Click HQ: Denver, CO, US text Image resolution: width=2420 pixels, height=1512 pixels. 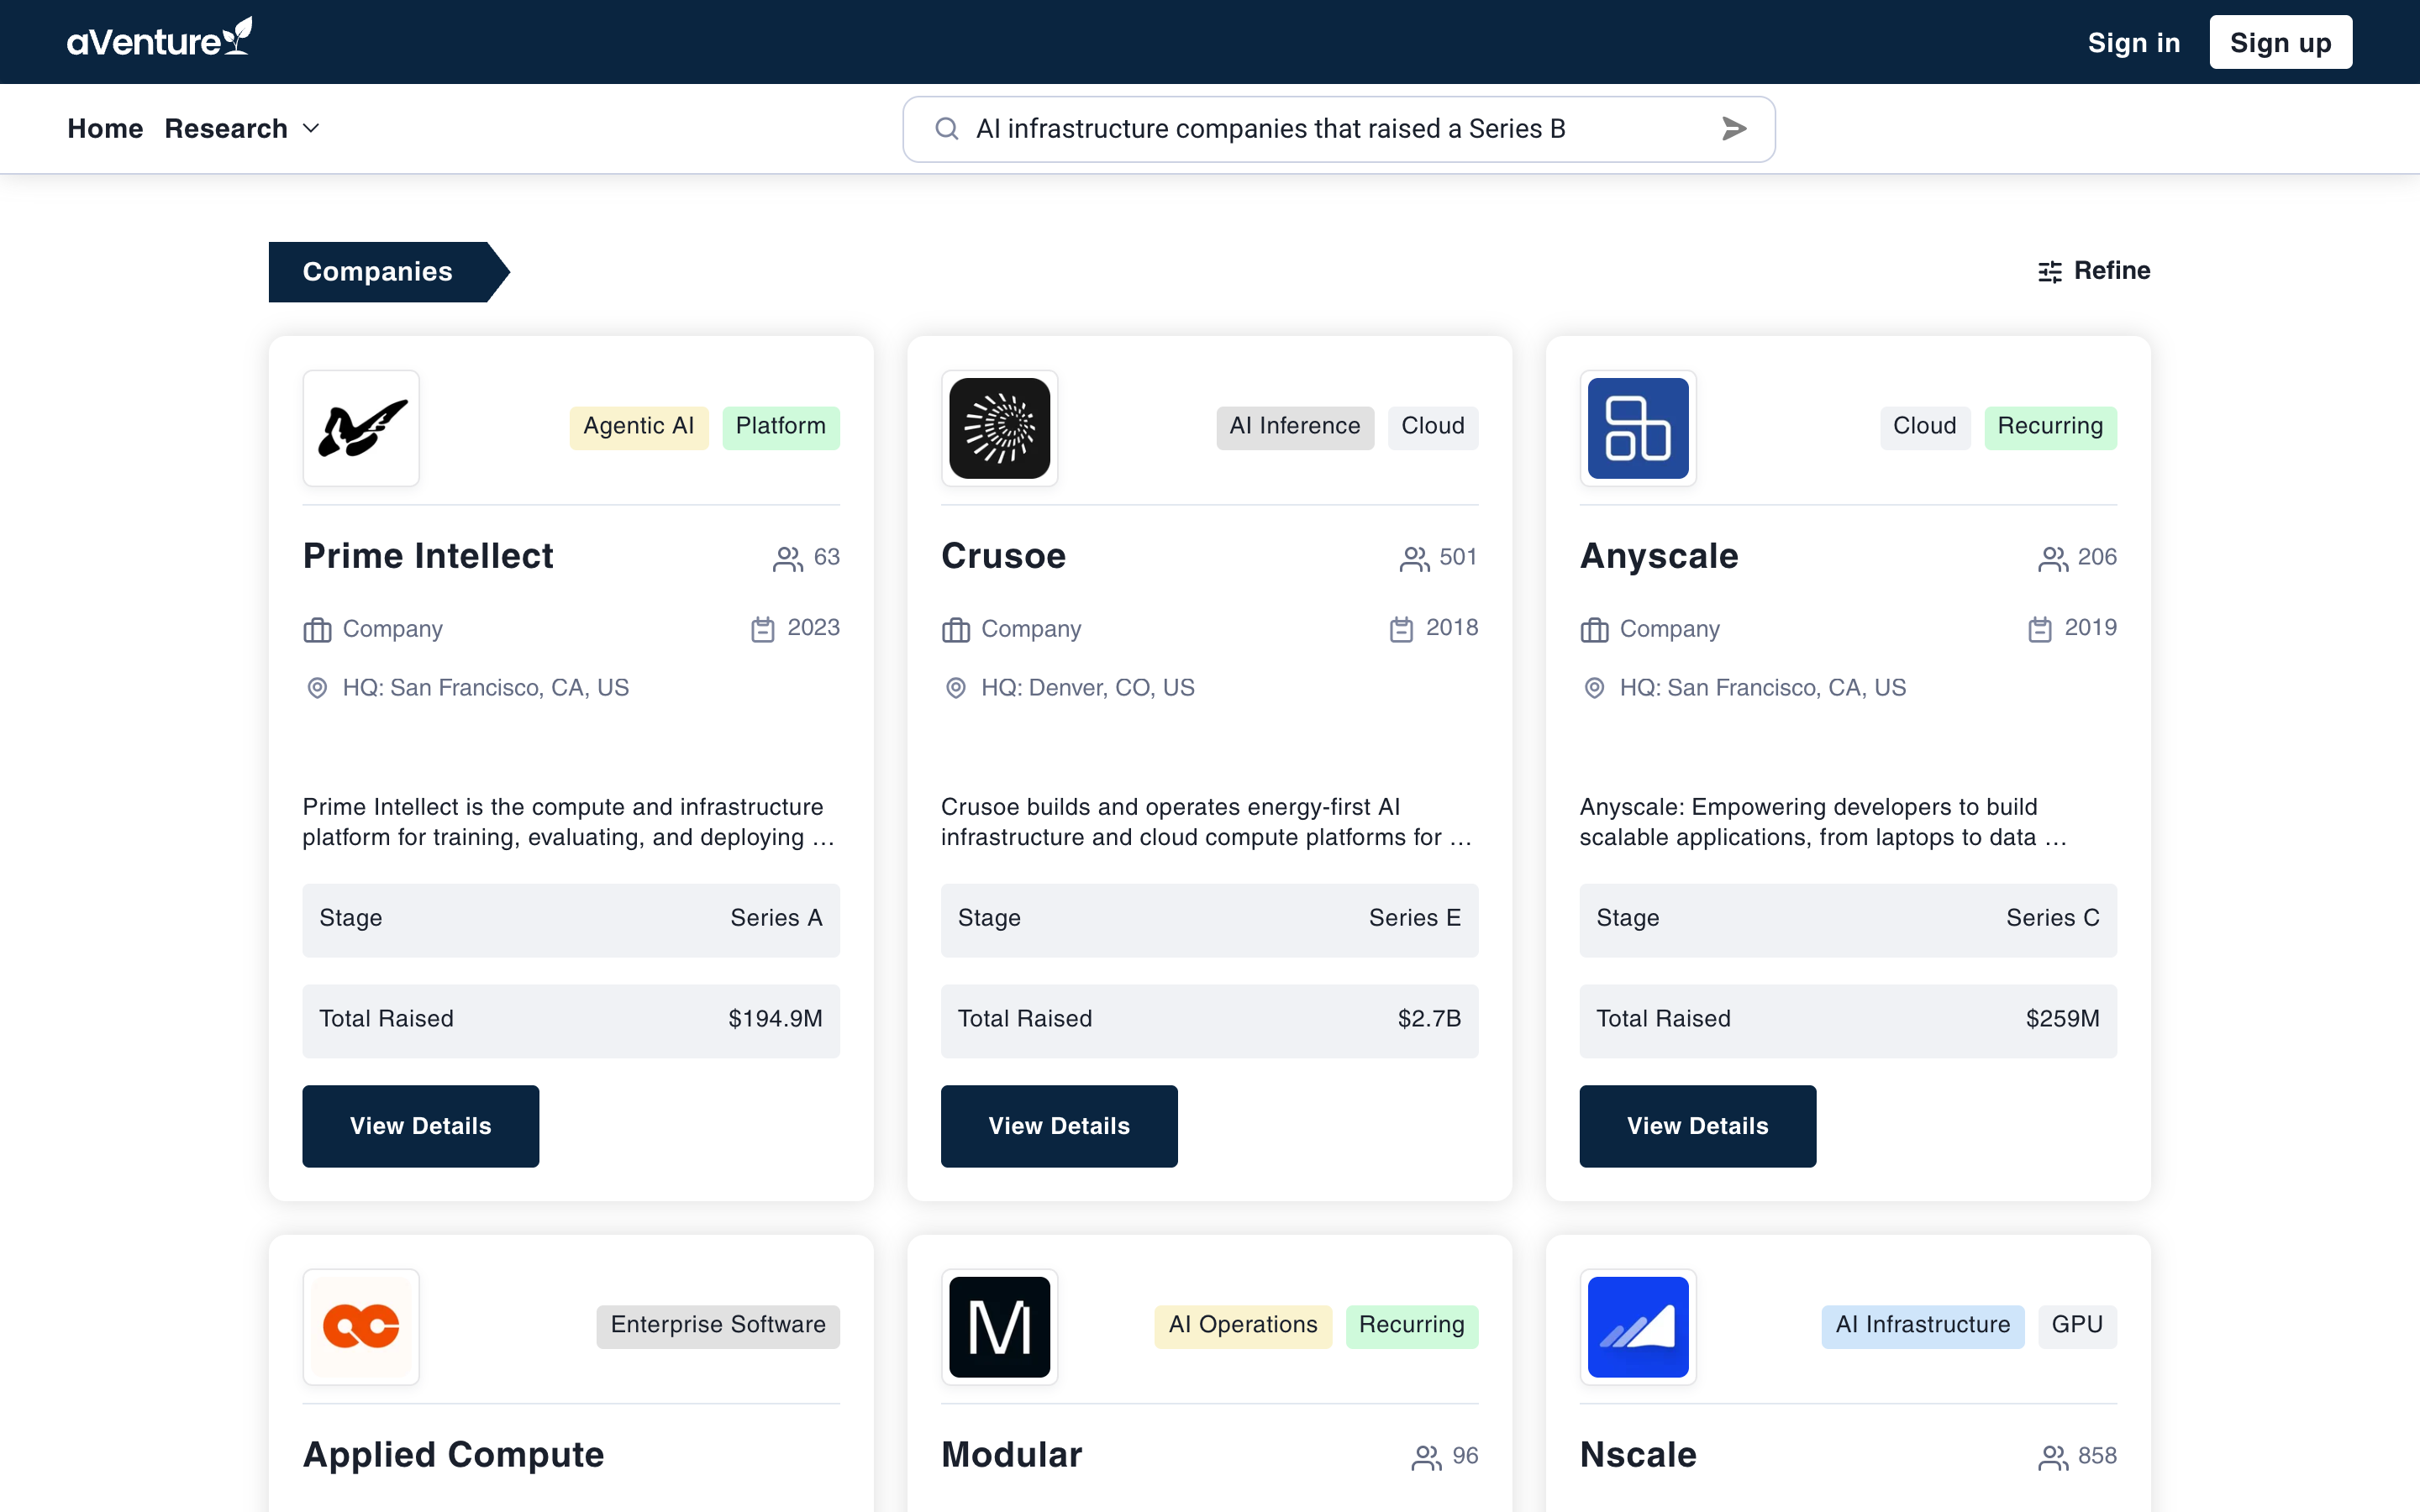(x=1087, y=688)
